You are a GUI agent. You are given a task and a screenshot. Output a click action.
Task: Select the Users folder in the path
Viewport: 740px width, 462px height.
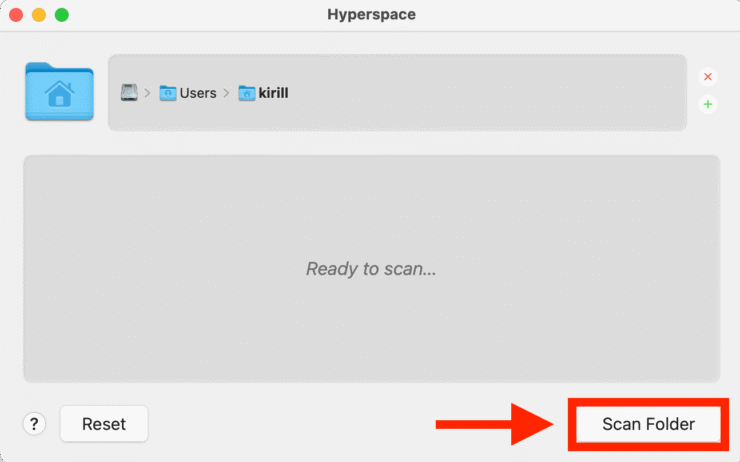(188, 93)
